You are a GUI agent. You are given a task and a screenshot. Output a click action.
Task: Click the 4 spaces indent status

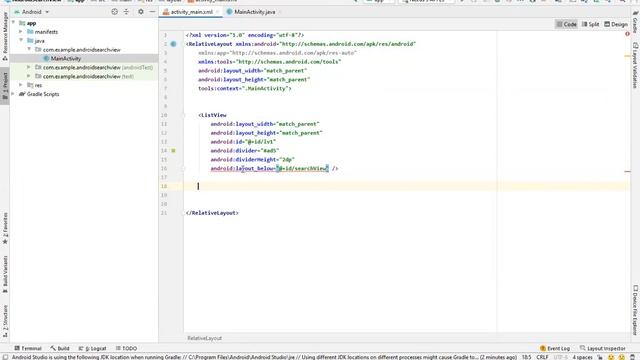(x=582, y=357)
